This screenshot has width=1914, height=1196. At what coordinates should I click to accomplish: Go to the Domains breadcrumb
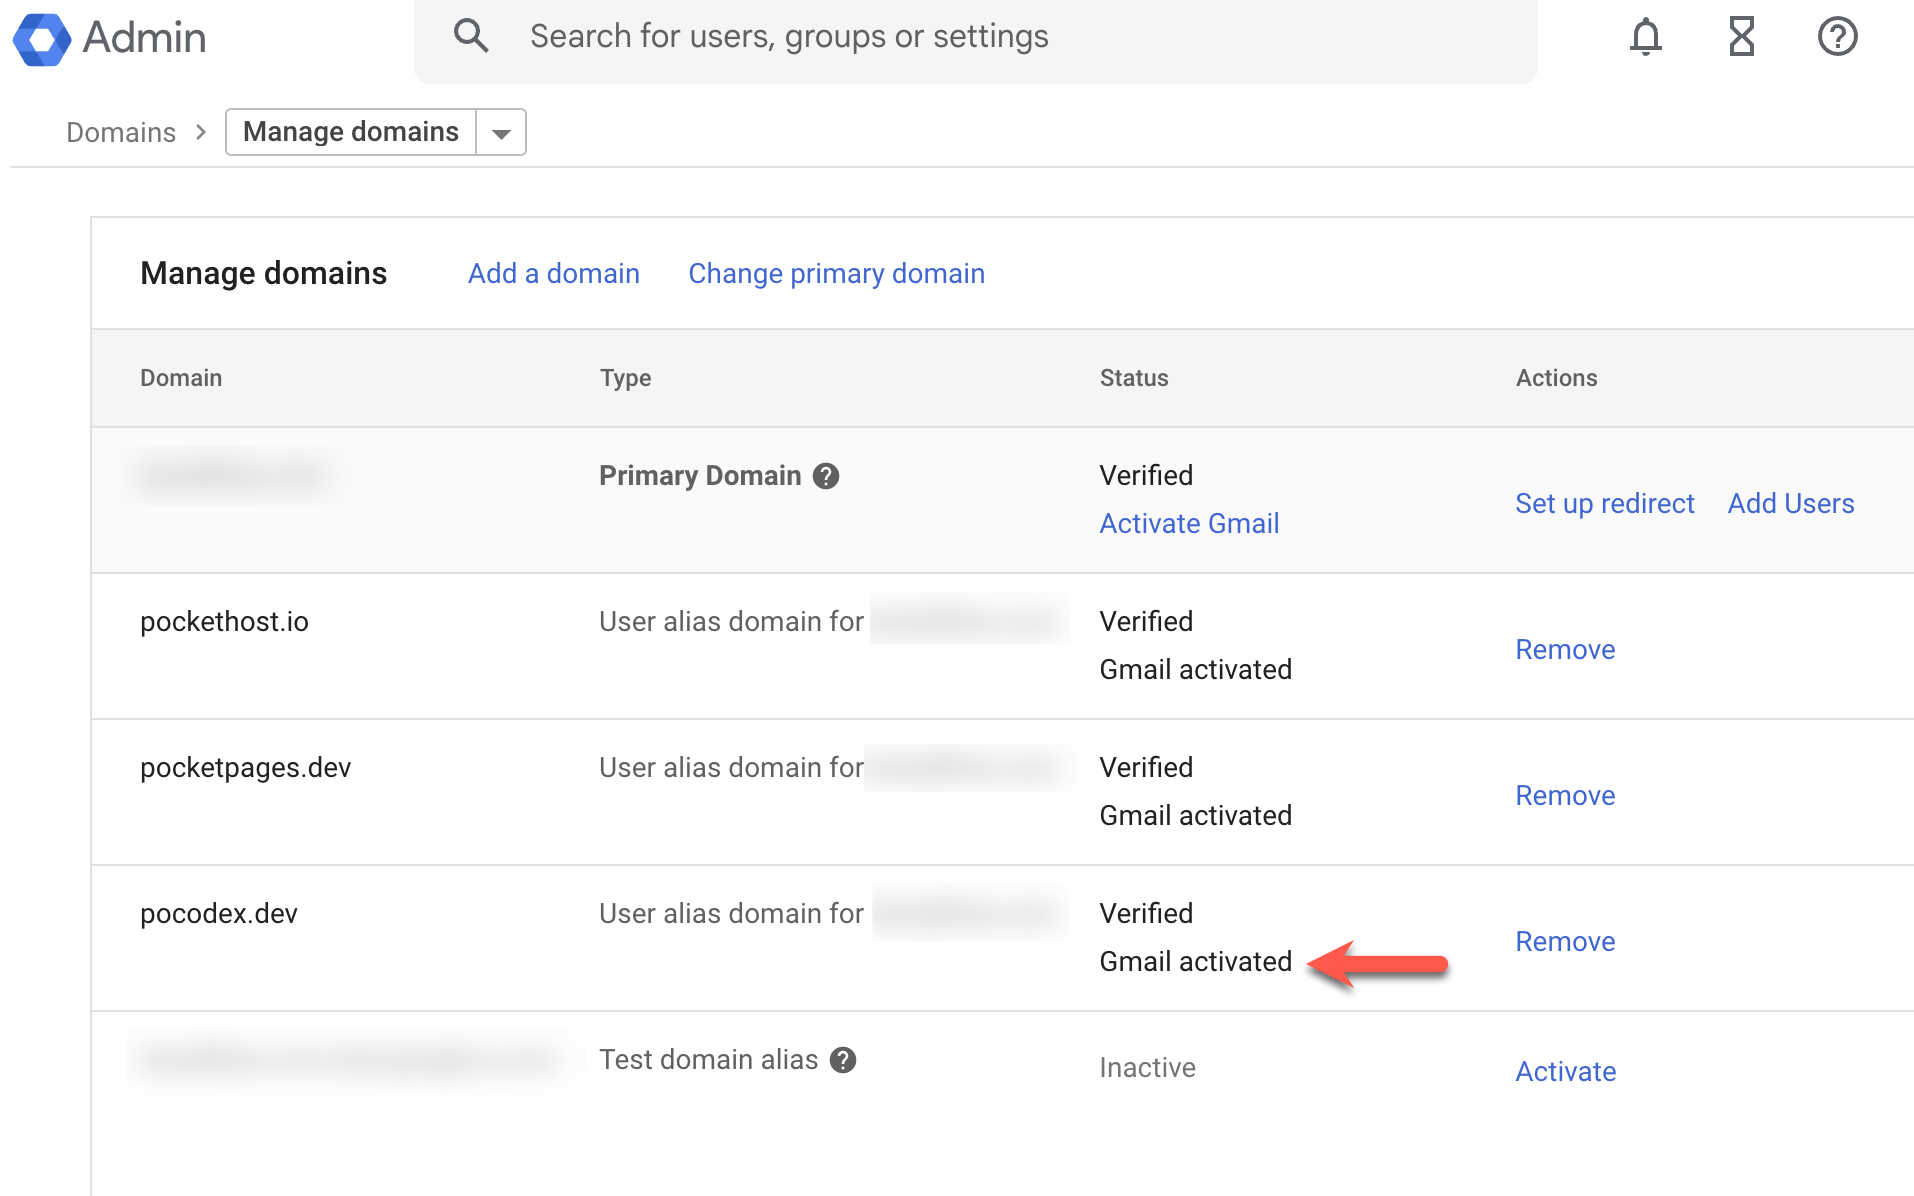point(121,133)
